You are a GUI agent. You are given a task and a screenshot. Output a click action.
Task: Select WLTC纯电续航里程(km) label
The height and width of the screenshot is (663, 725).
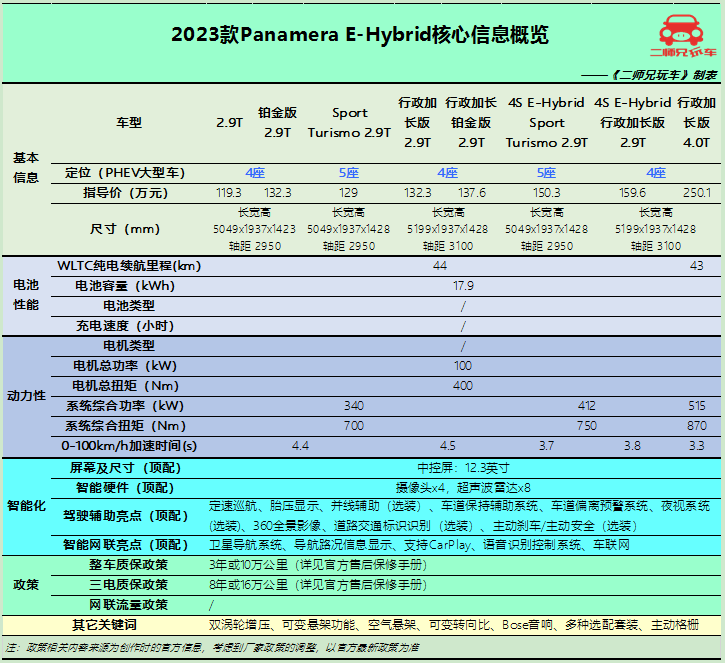click(x=129, y=266)
